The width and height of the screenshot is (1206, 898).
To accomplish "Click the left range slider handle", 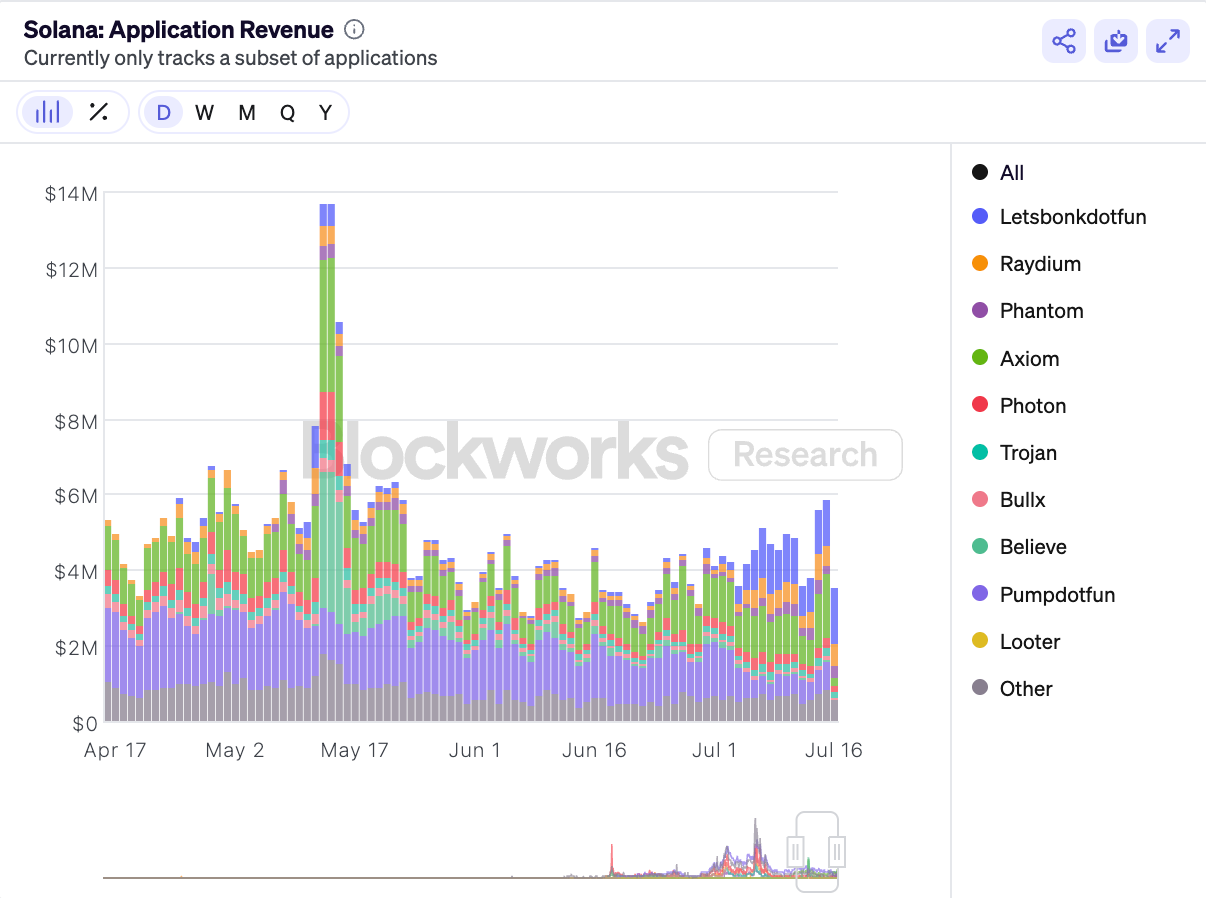I will coord(796,851).
